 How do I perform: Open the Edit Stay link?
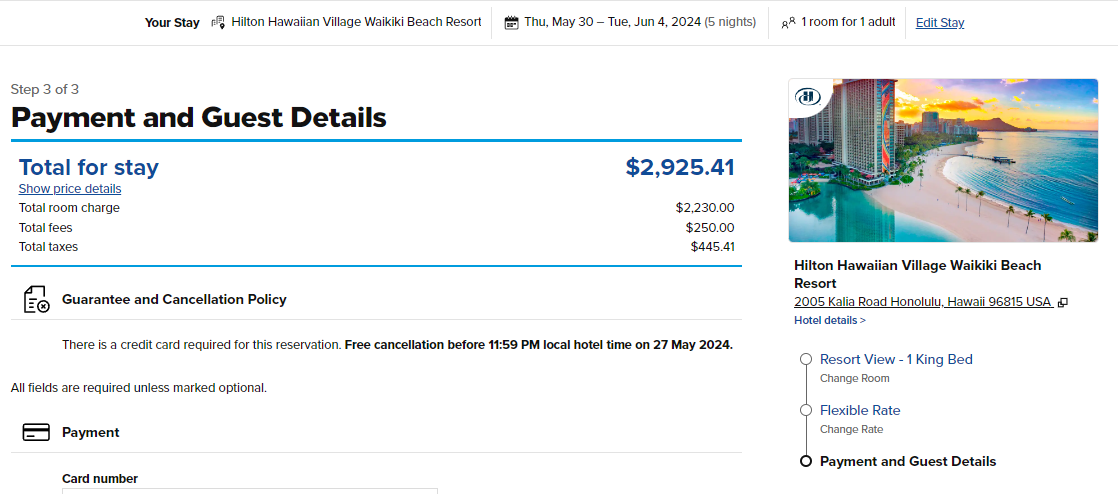(x=940, y=23)
